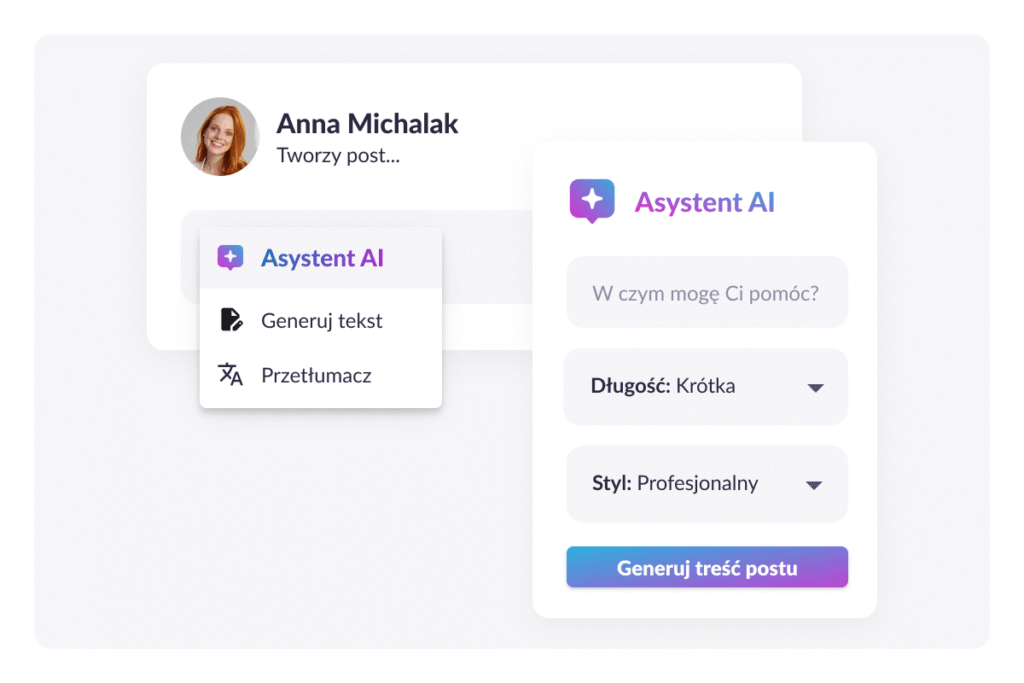Click the large Asystent AI logo icon
Image resolution: width=1024 pixels, height=683 pixels.
click(x=592, y=201)
